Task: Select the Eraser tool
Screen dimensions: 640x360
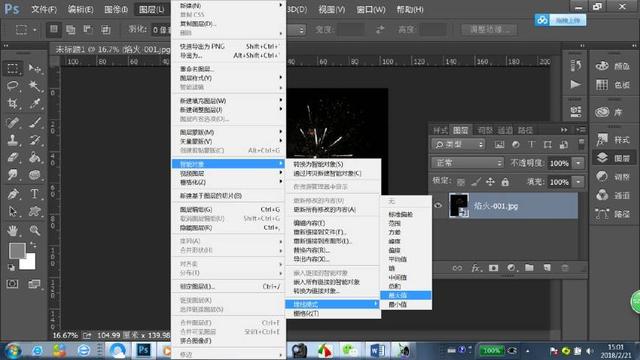Action: [x=13, y=158]
